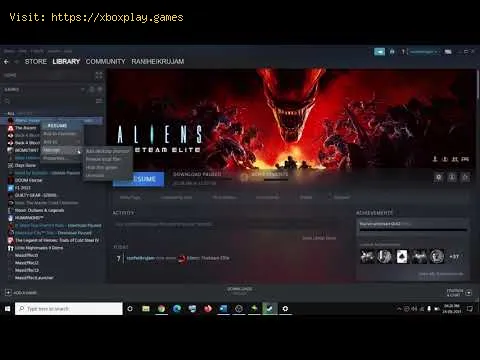Click the activity status text input field
Image resolution: width=480 pixels, height=360 pixels.
[x=225, y=224]
